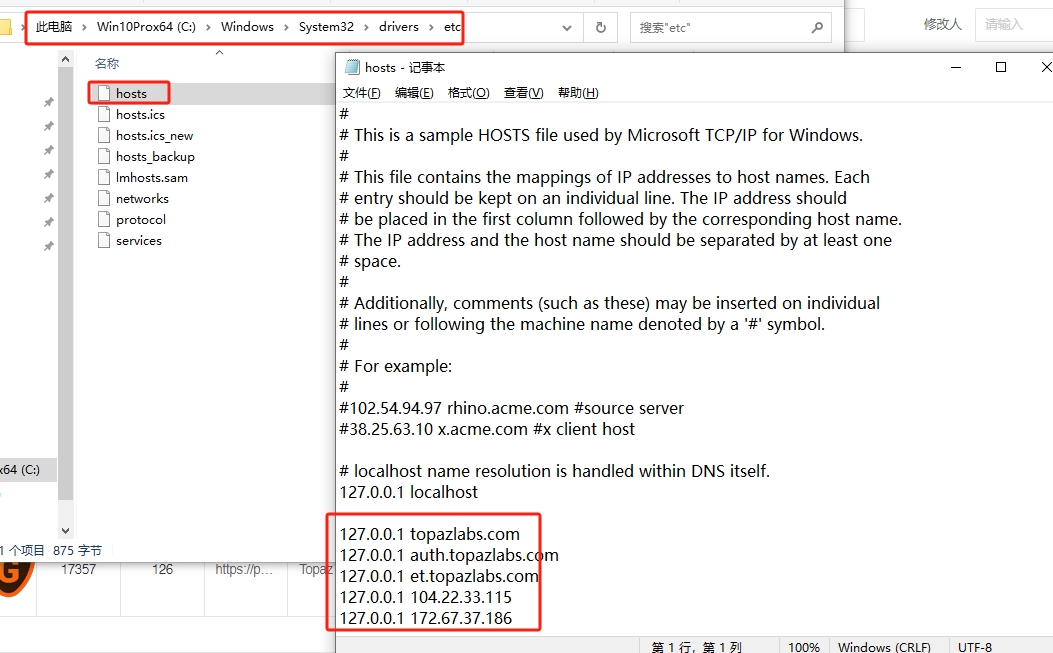The image size is (1053, 653).
Task: Click 此电脑 in the address breadcrumb
Action: [54, 27]
